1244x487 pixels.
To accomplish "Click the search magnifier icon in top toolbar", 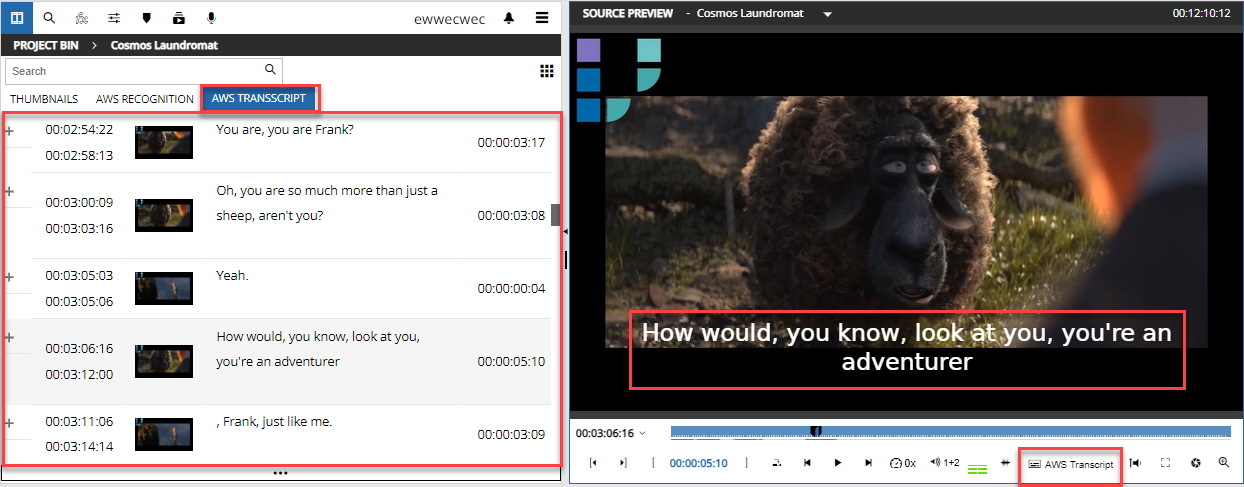I will pos(50,18).
